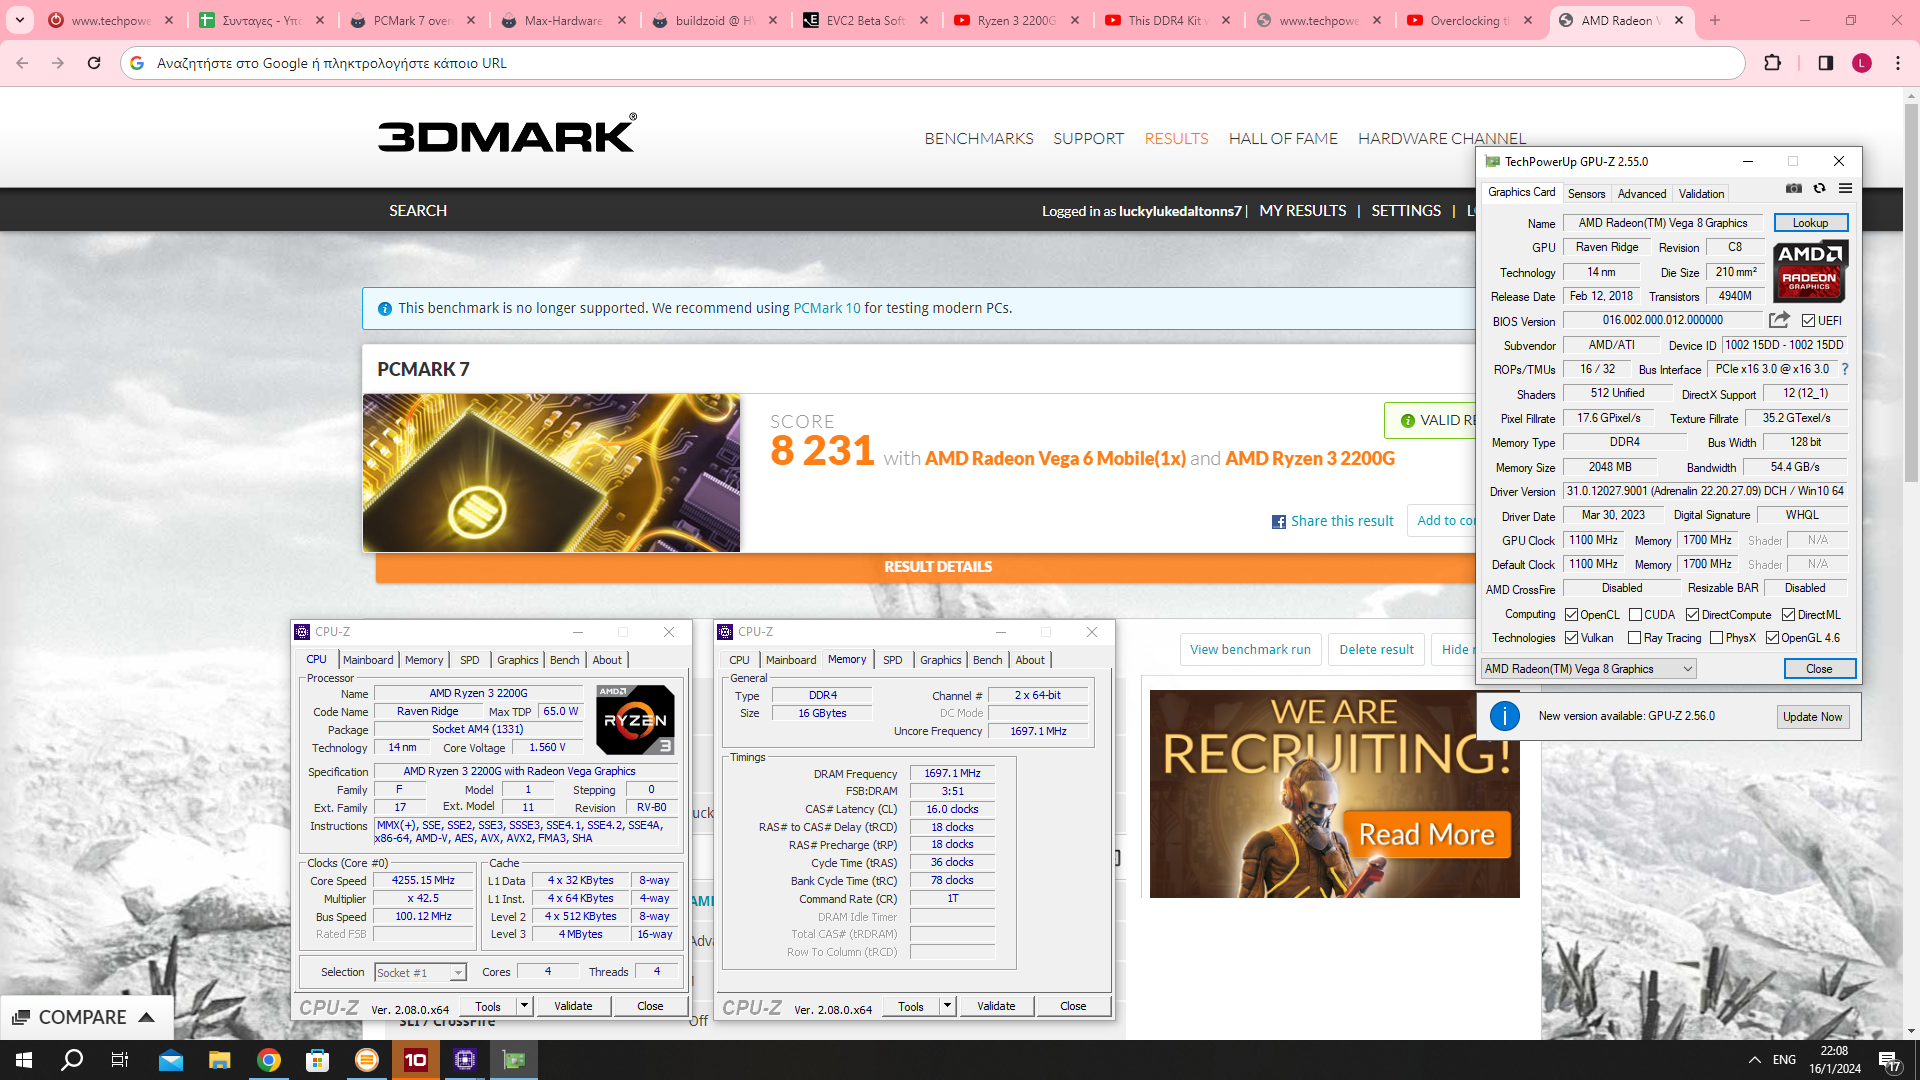Screen dimensions: 1920x1080
Task: Toggle Vulkan checkbox
Action: tap(1571, 638)
